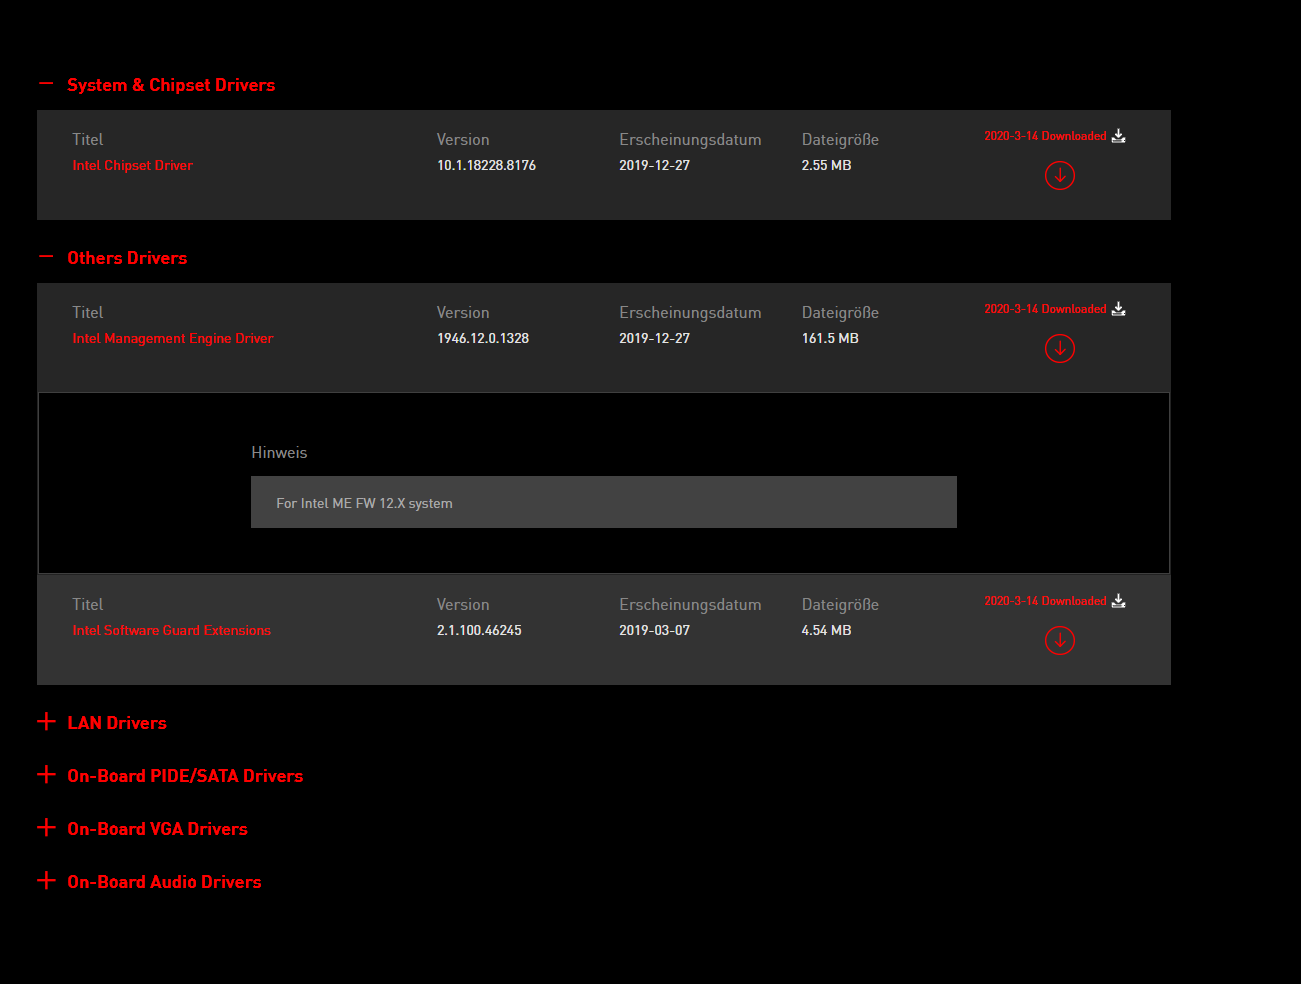The width and height of the screenshot is (1301, 984).
Task: Collapse Others Drivers minus icon
Action: [x=46, y=257]
